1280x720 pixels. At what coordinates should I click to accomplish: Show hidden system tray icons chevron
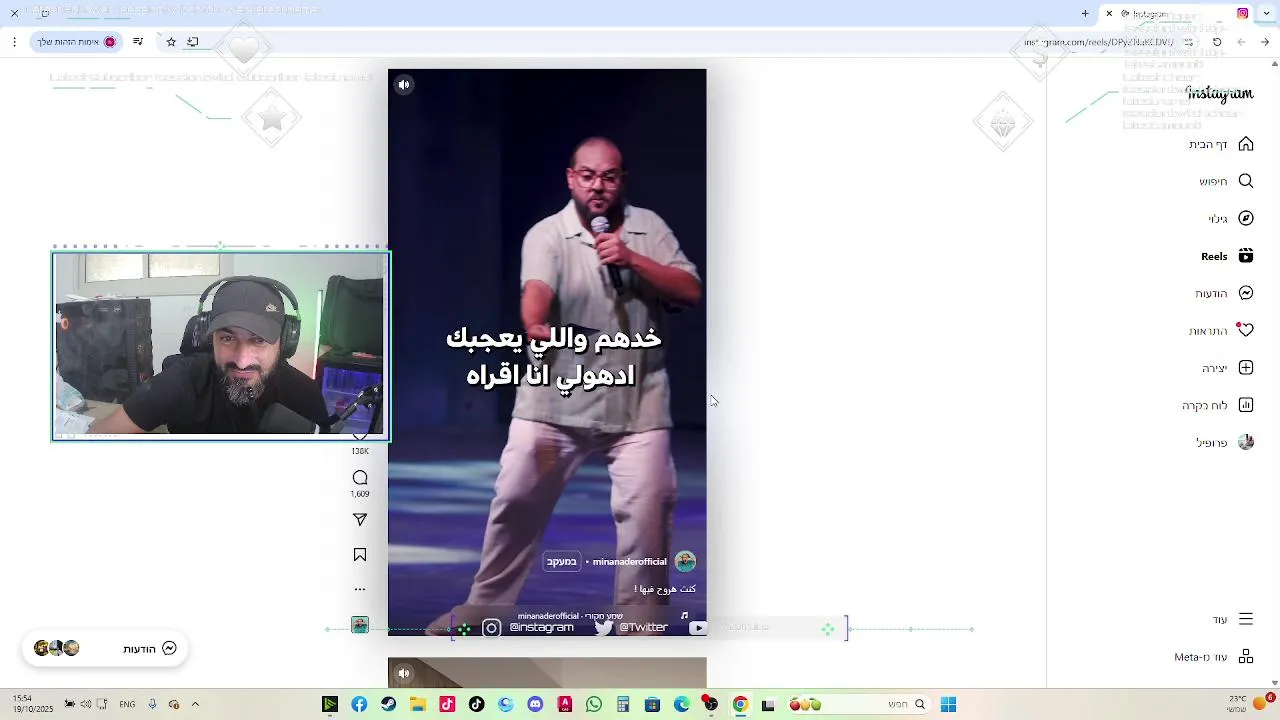click(x=195, y=704)
